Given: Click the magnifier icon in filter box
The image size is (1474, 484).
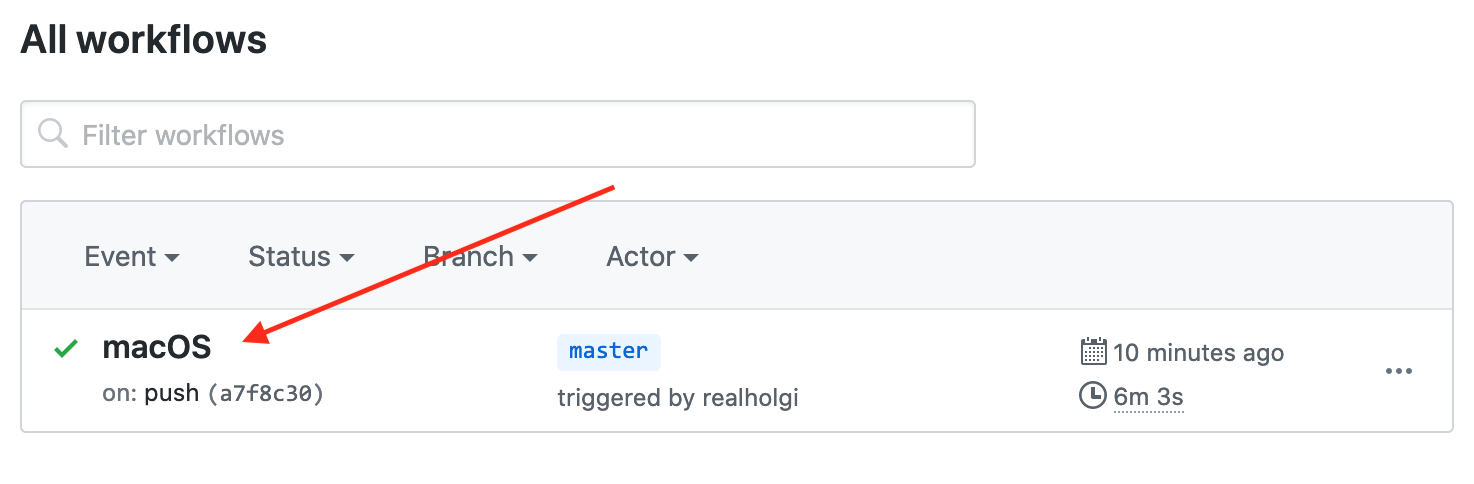Looking at the screenshot, I should 52,133.
